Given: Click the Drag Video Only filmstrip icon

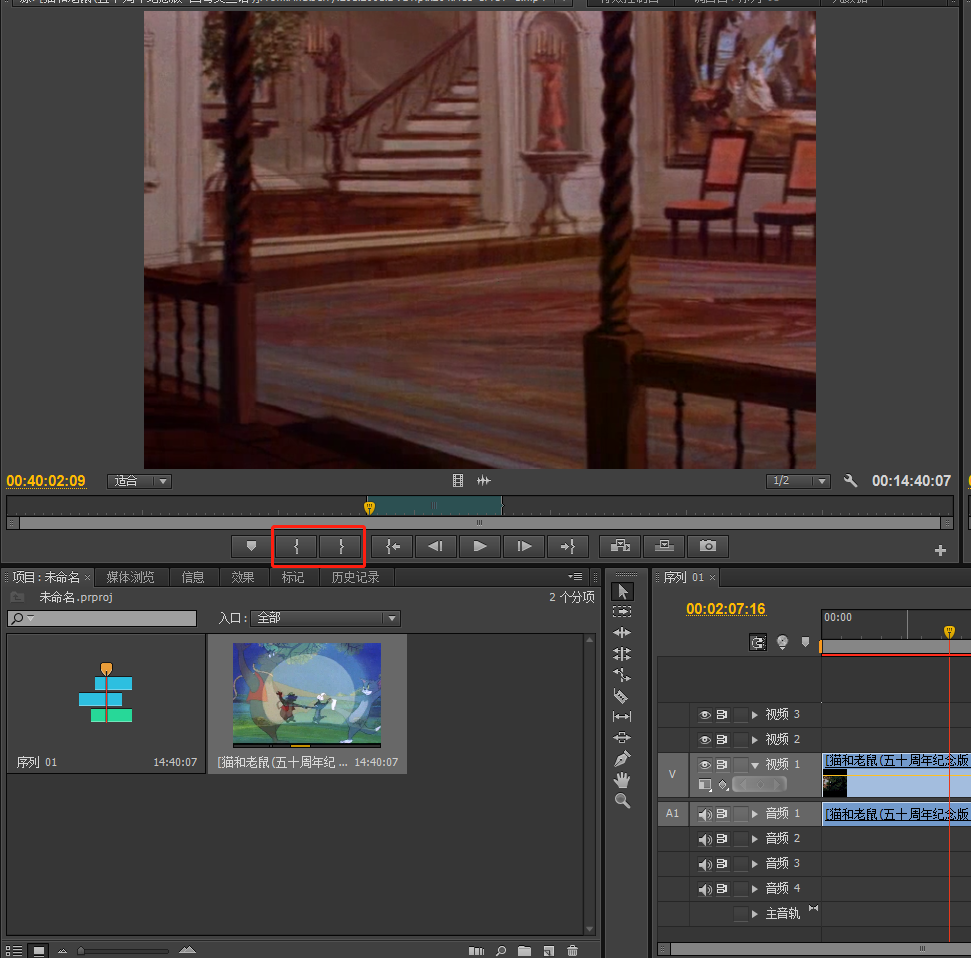Looking at the screenshot, I should [458, 481].
